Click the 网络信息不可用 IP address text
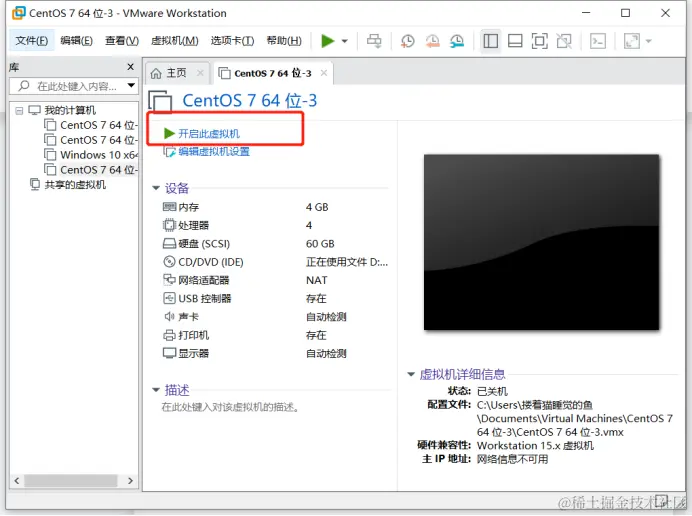This screenshot has height=516, width=692. coord(512,459)
